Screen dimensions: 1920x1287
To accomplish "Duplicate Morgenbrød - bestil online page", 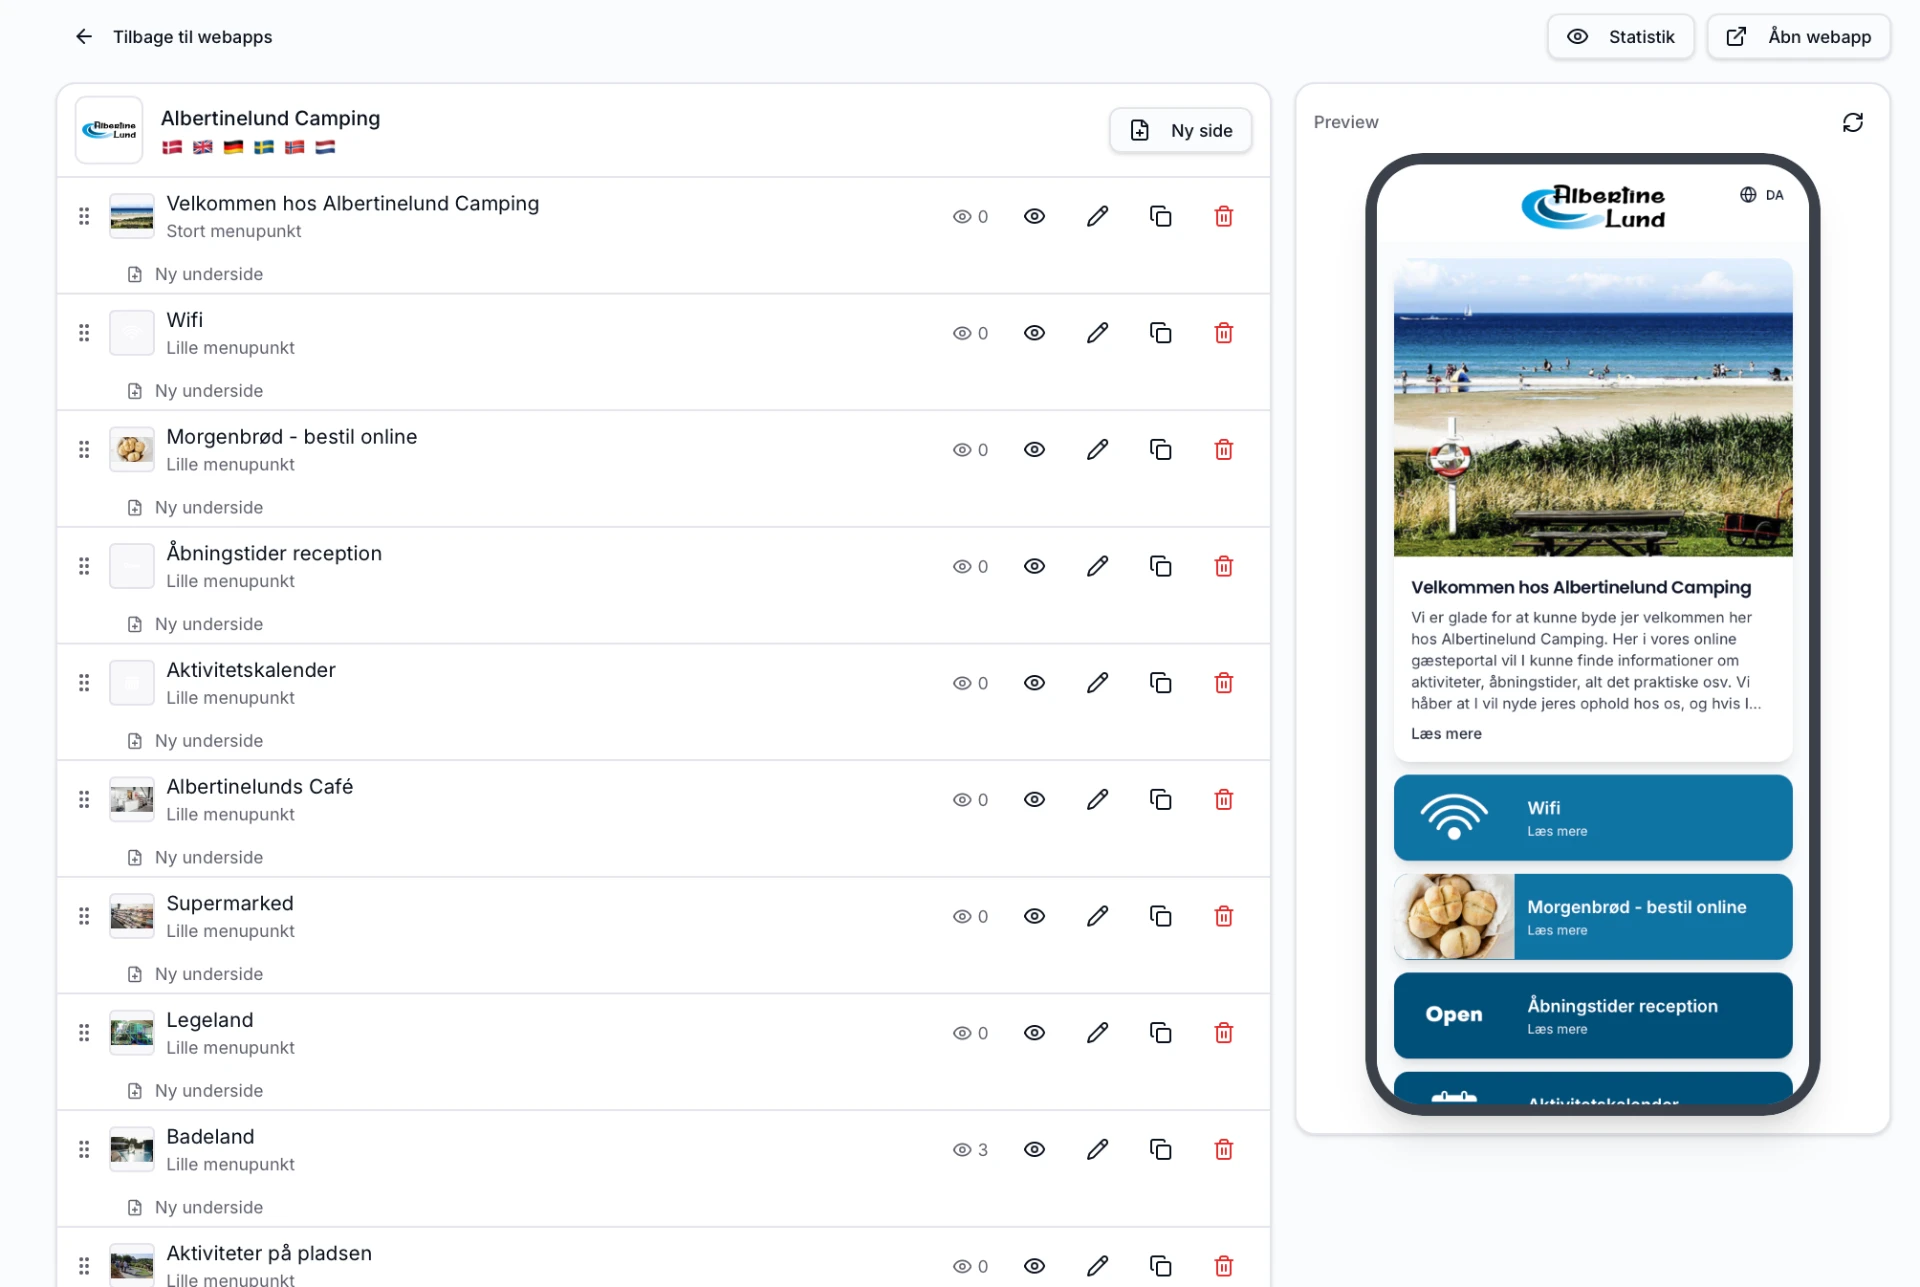I will click(x=1160, y=450).
